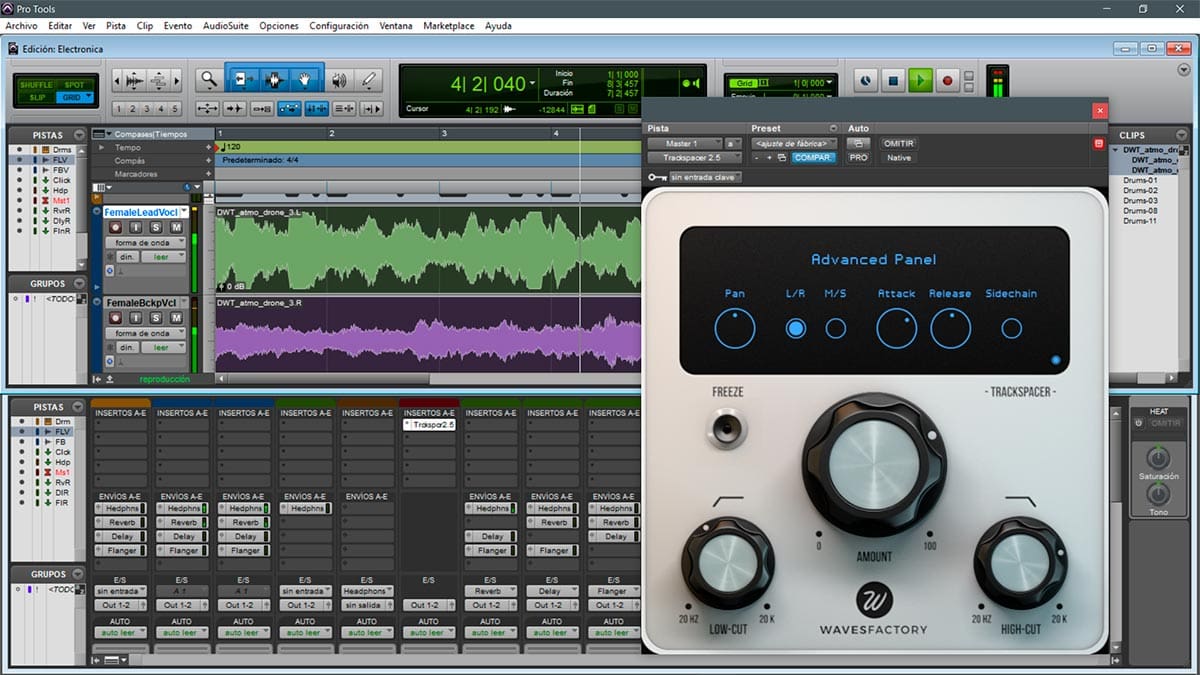The image size is (1200, 675).
Task: Toggle the FREEZE switch on Trackspacer
Action: pyautogui.click(x=727, y=428)
